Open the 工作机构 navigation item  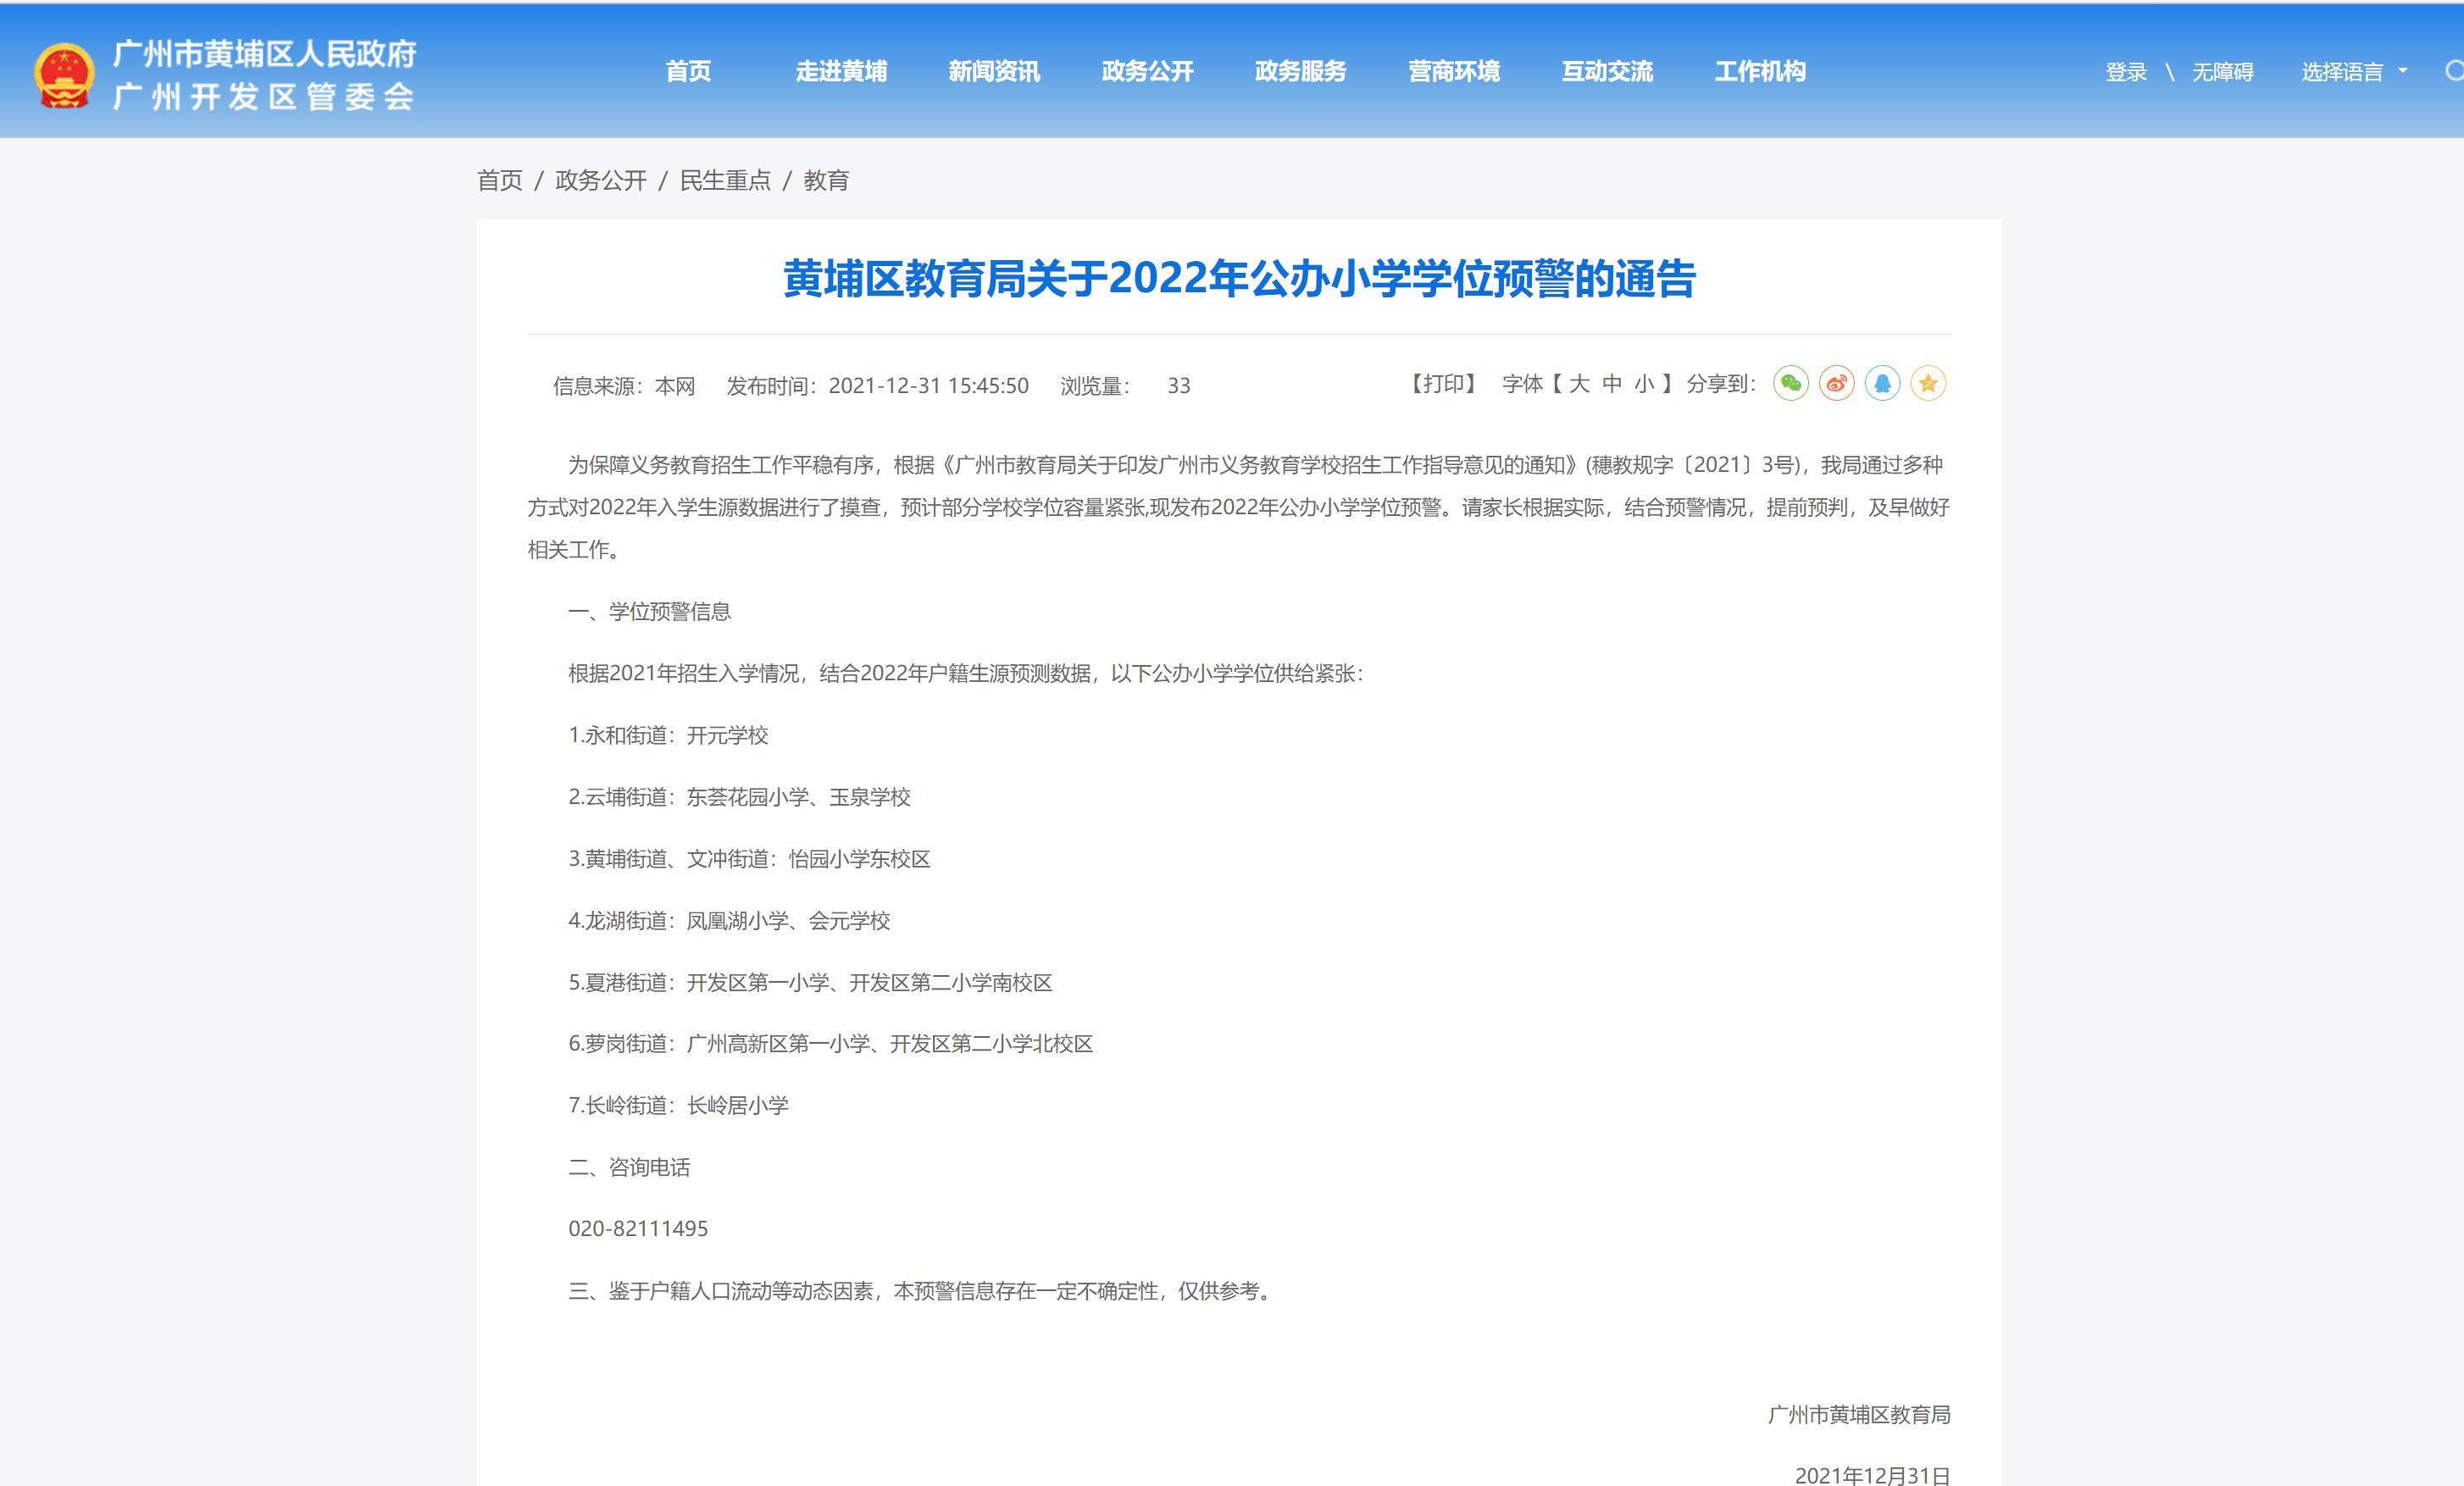point(1760,71)
